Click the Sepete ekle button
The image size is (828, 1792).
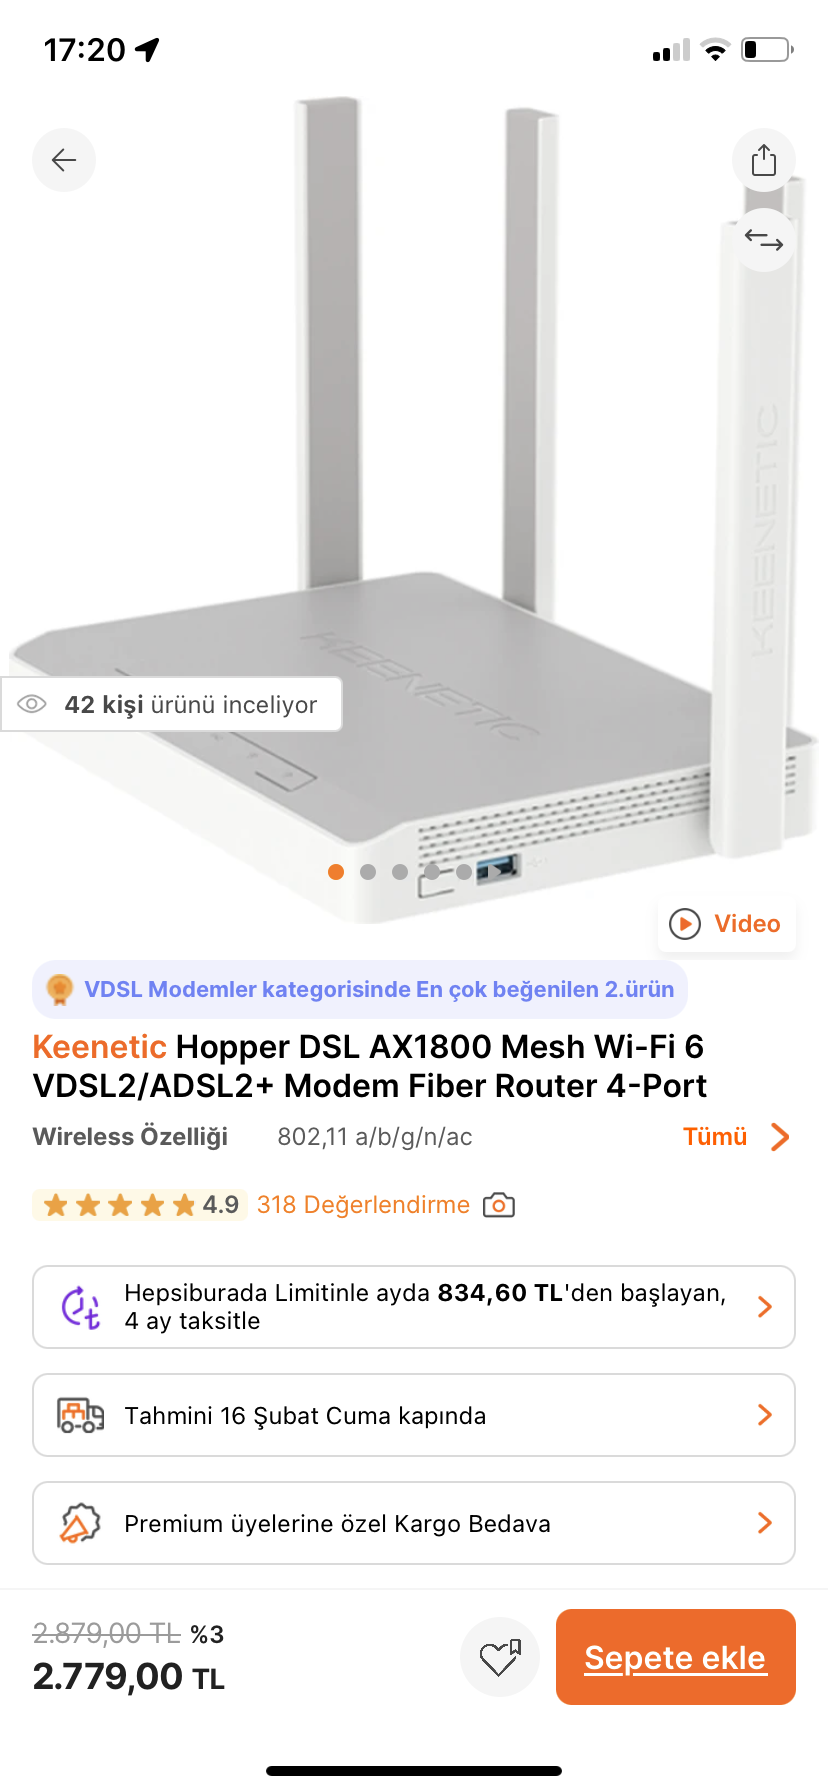[676, 1657]
